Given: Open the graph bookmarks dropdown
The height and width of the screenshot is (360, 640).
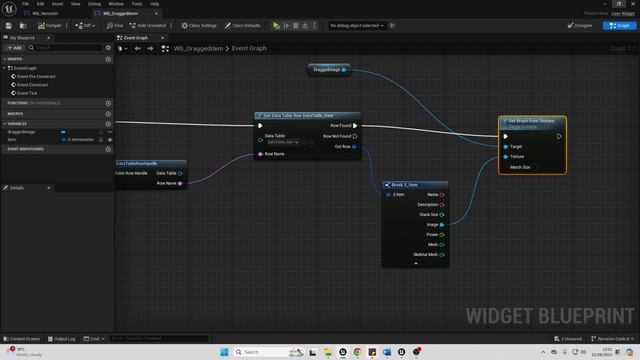Looking at the screenshot, I should [x=122, y=49].
